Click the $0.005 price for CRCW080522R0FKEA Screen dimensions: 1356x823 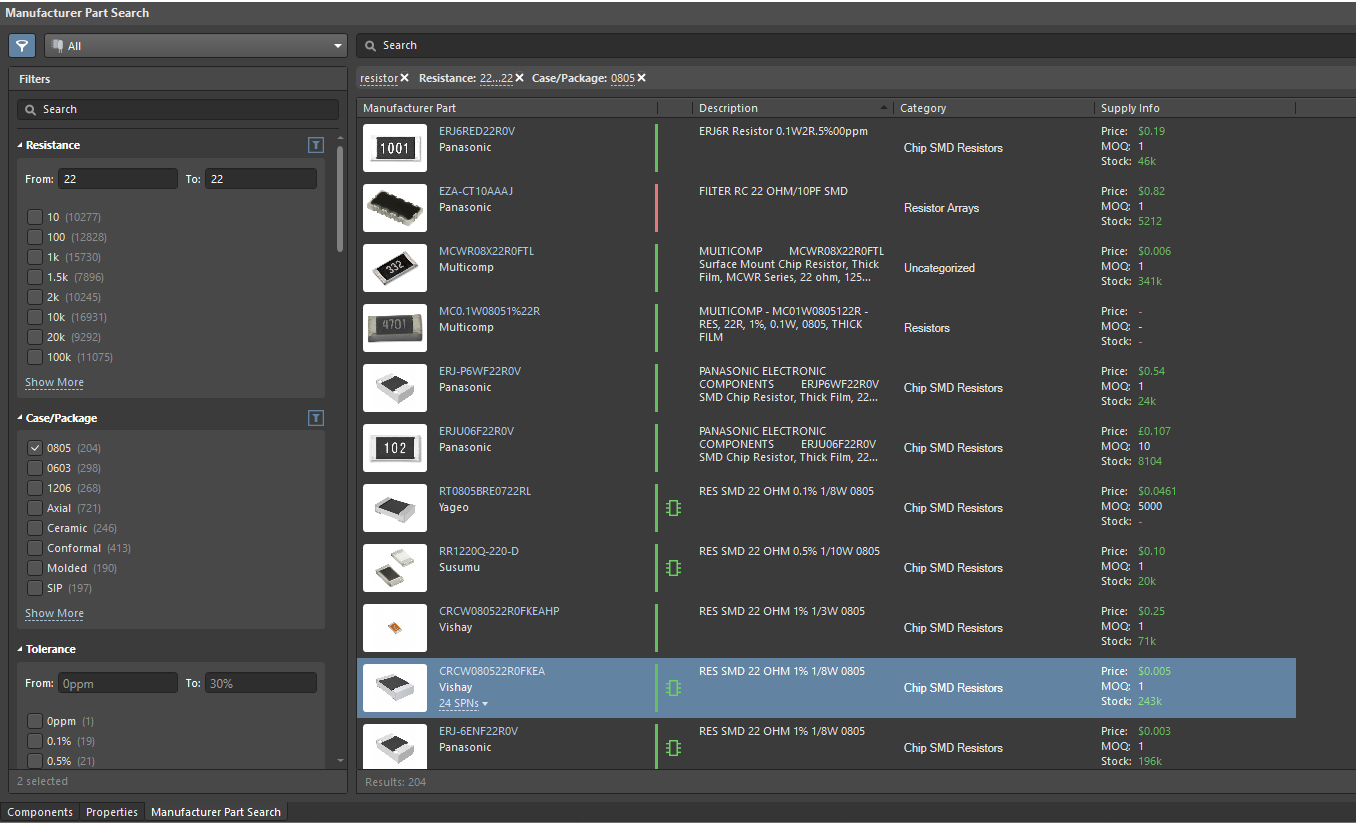tap(1154, 671)
